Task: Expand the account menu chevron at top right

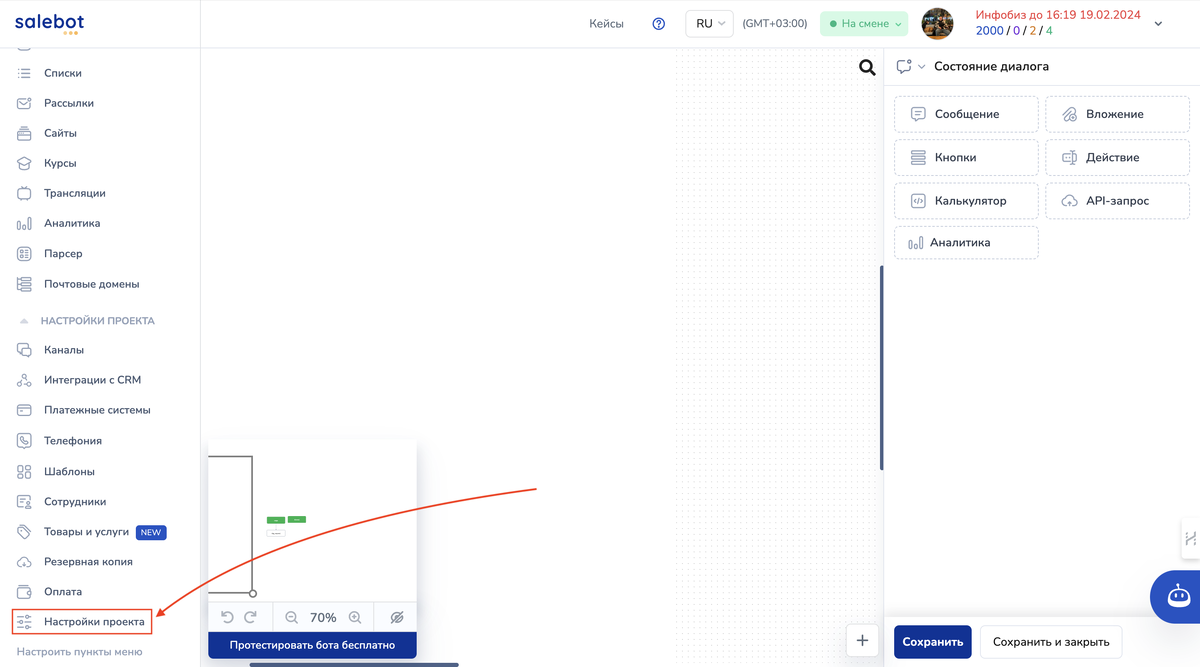Action: click(x=1158, y=24)
